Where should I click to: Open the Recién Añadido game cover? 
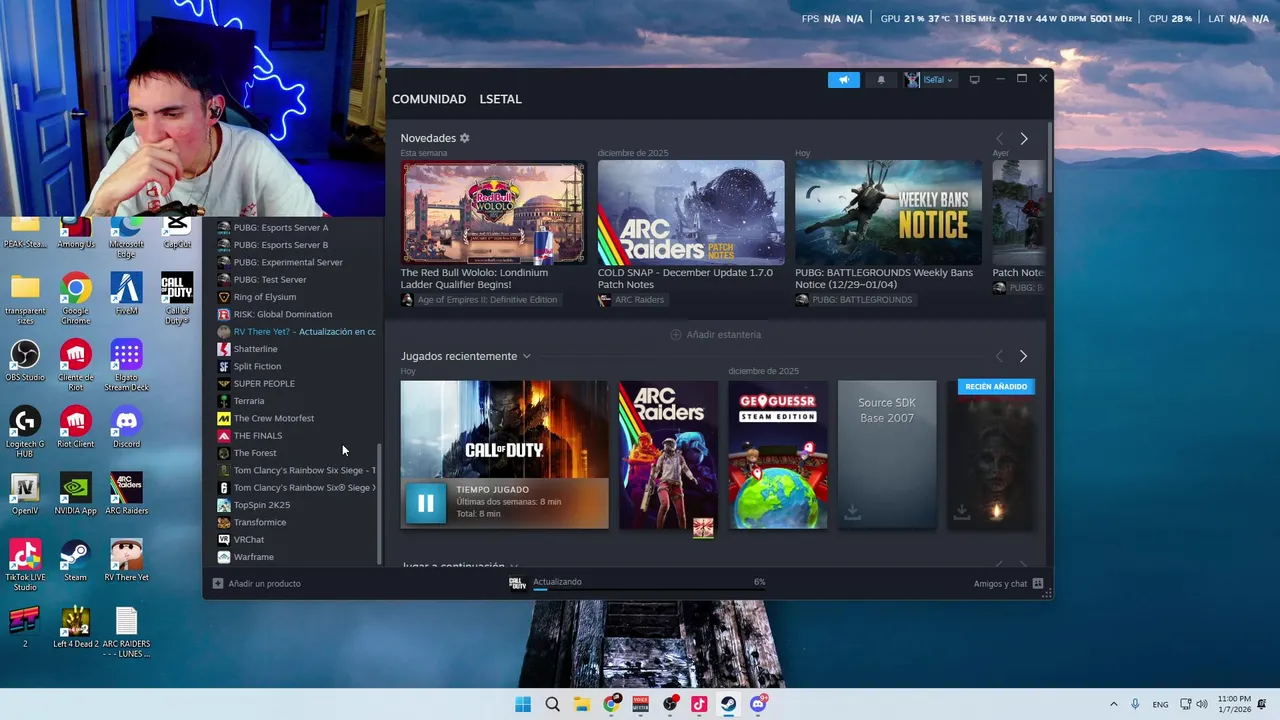pos(992,455)
